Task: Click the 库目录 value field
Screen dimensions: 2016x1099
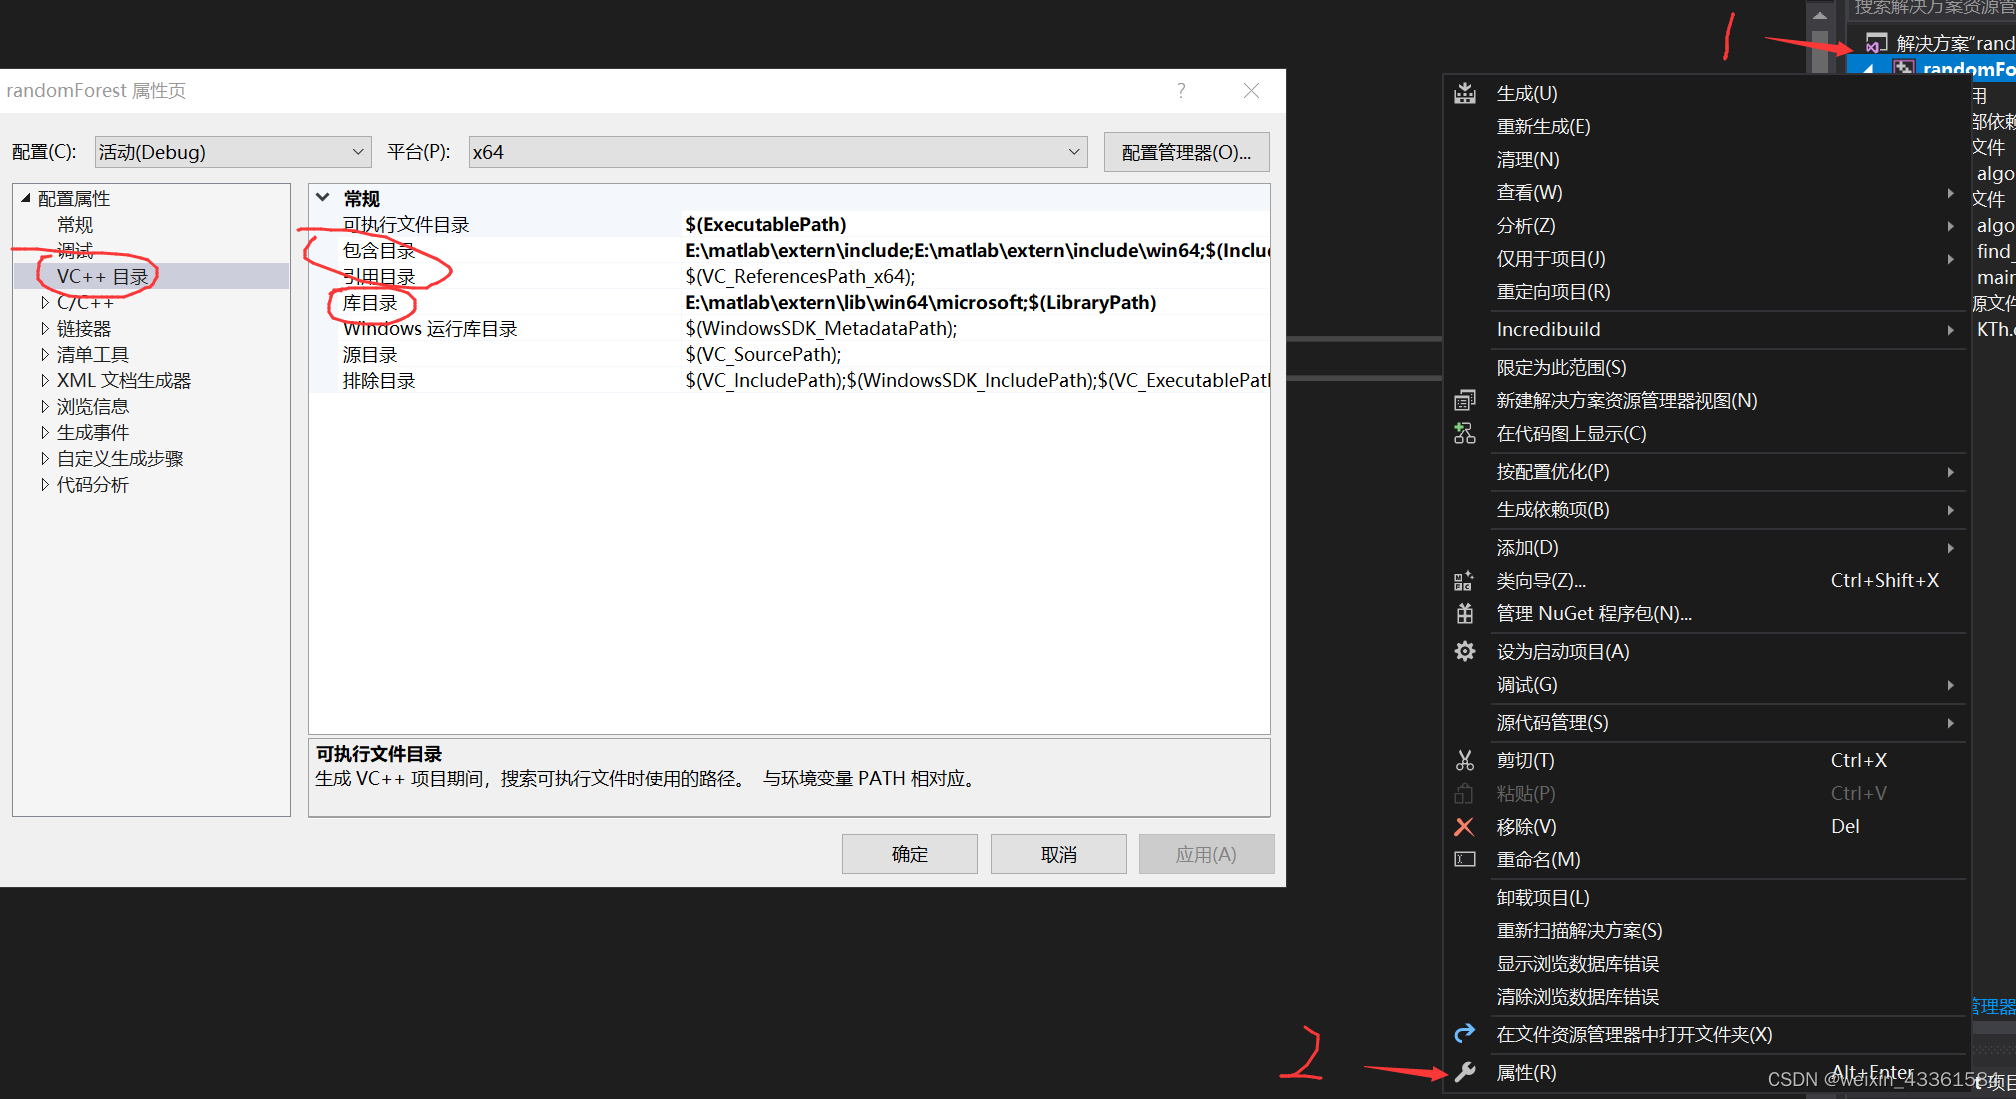Action: point(975,303)
